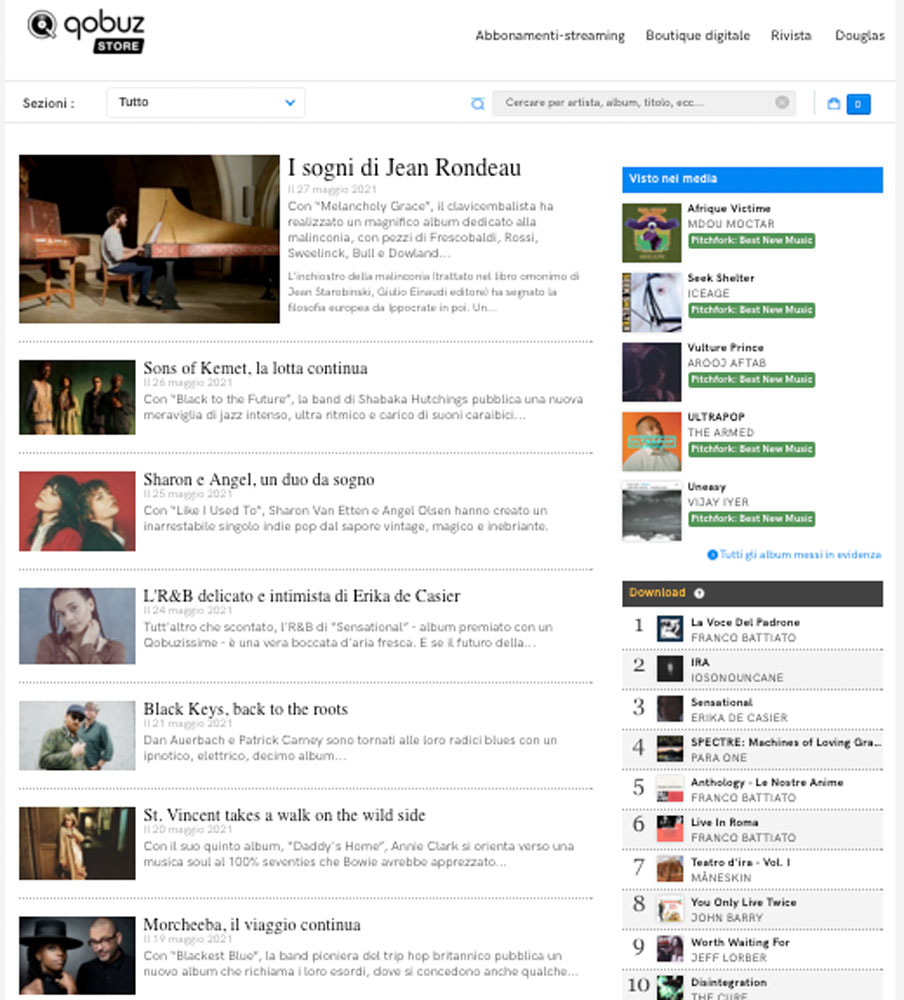The height and width of the screenshot is (1000, 904).
Task: Click the Visto nei media header
Action: click(x=753, y=179)
